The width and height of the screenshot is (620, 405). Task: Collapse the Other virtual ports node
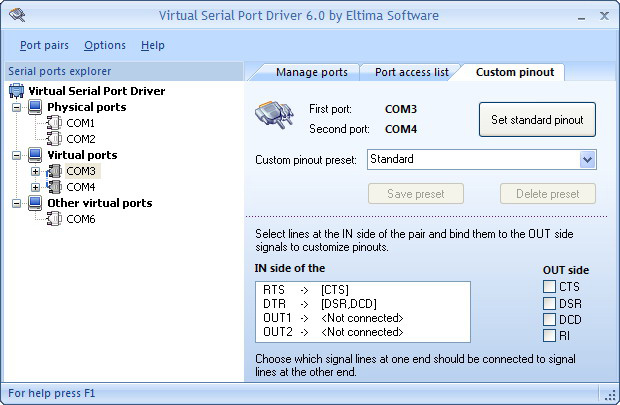[17, 203]
